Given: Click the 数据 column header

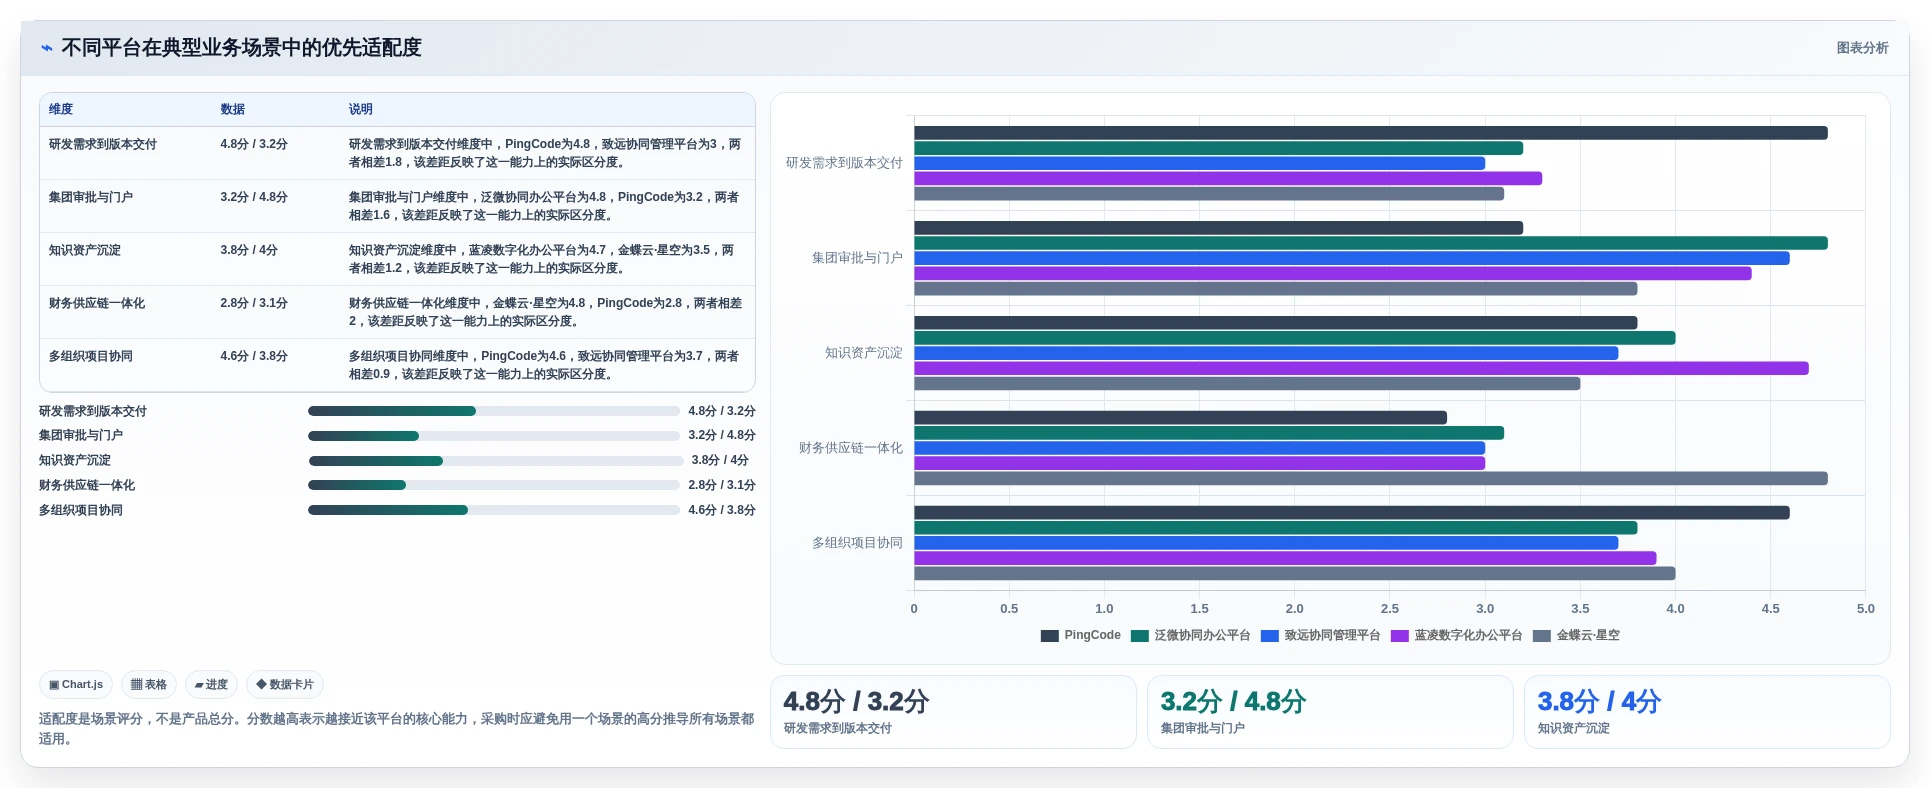Looking at the screenshot, I should (x=233, y=110).
